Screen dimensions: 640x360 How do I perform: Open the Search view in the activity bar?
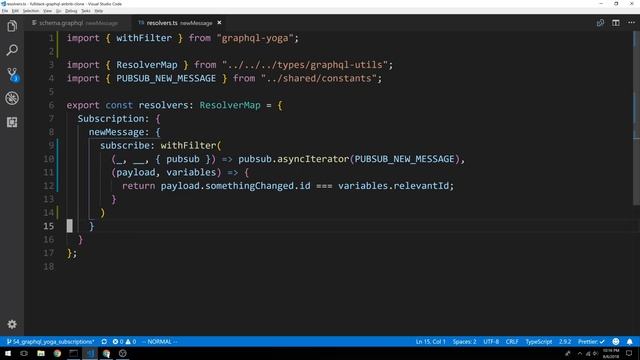pos(12,50)
